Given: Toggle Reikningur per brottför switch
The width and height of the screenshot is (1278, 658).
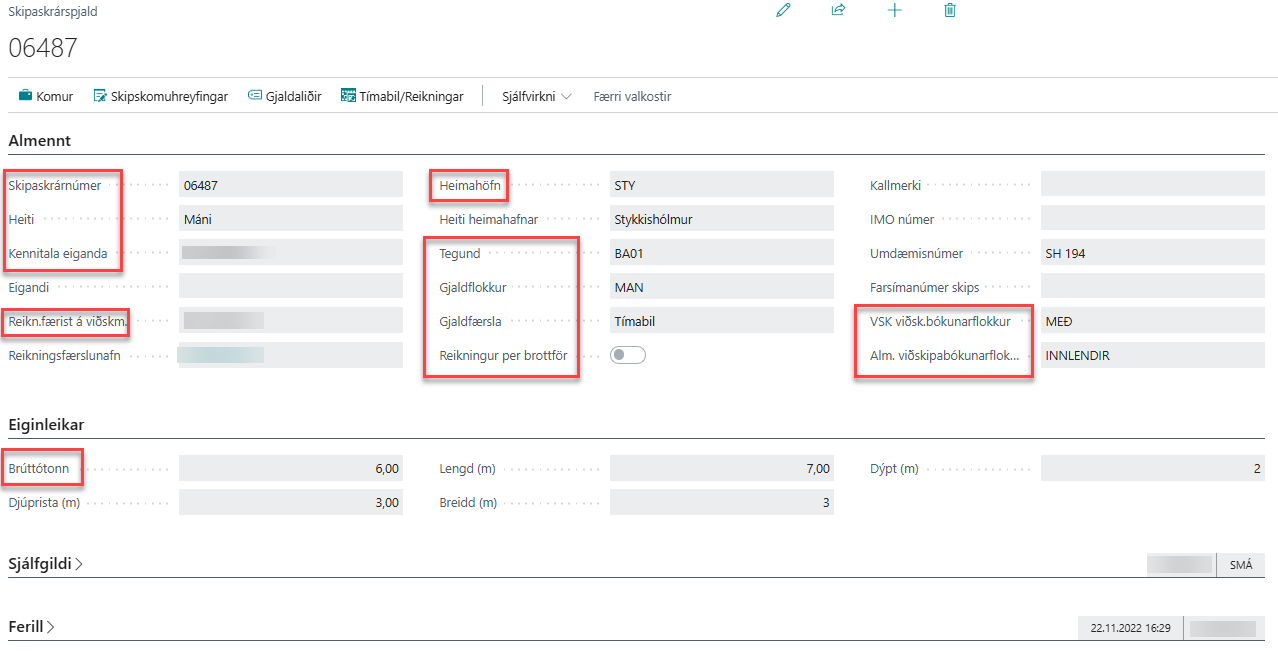Looking at the screenshot, I should [x=628, y=355].
